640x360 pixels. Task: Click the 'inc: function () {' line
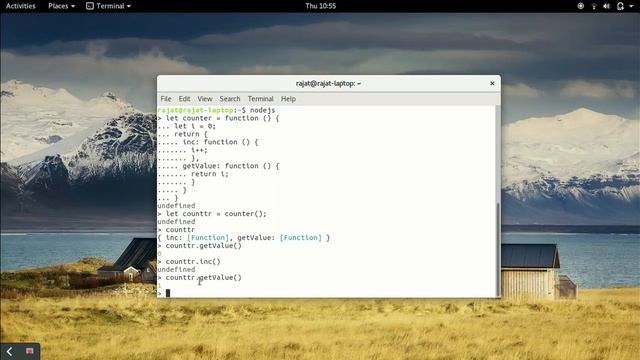point(220,142)
